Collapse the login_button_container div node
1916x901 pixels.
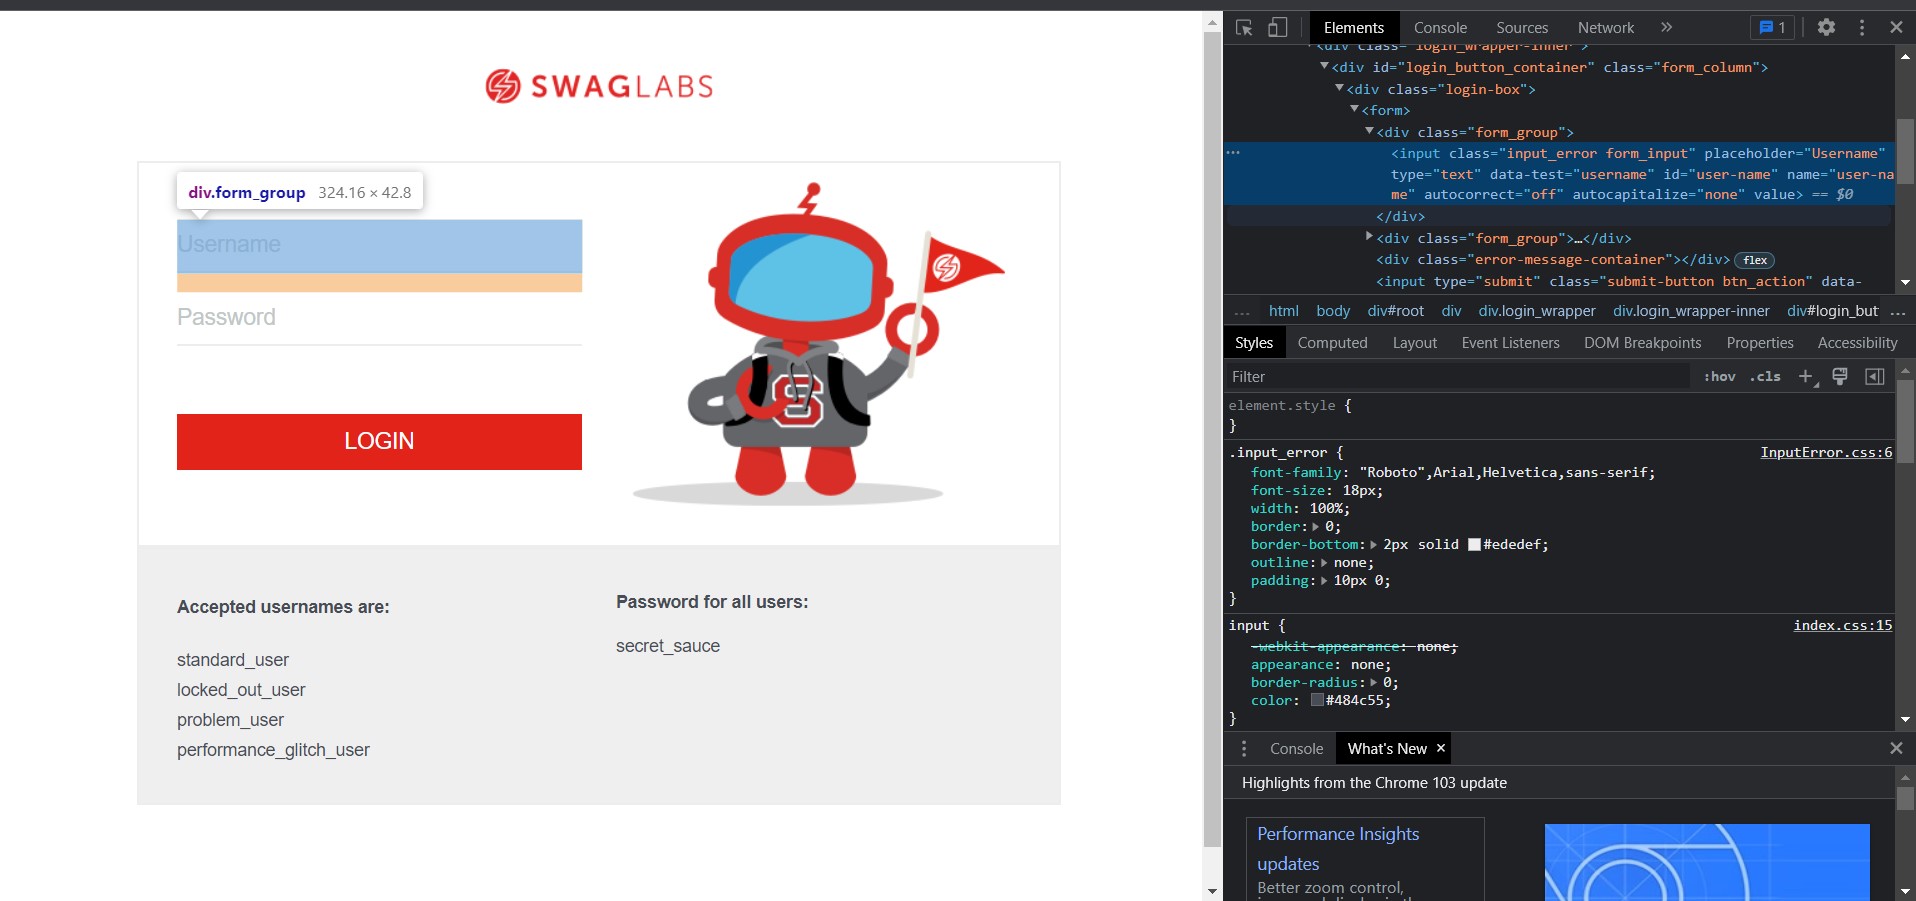1324,67
